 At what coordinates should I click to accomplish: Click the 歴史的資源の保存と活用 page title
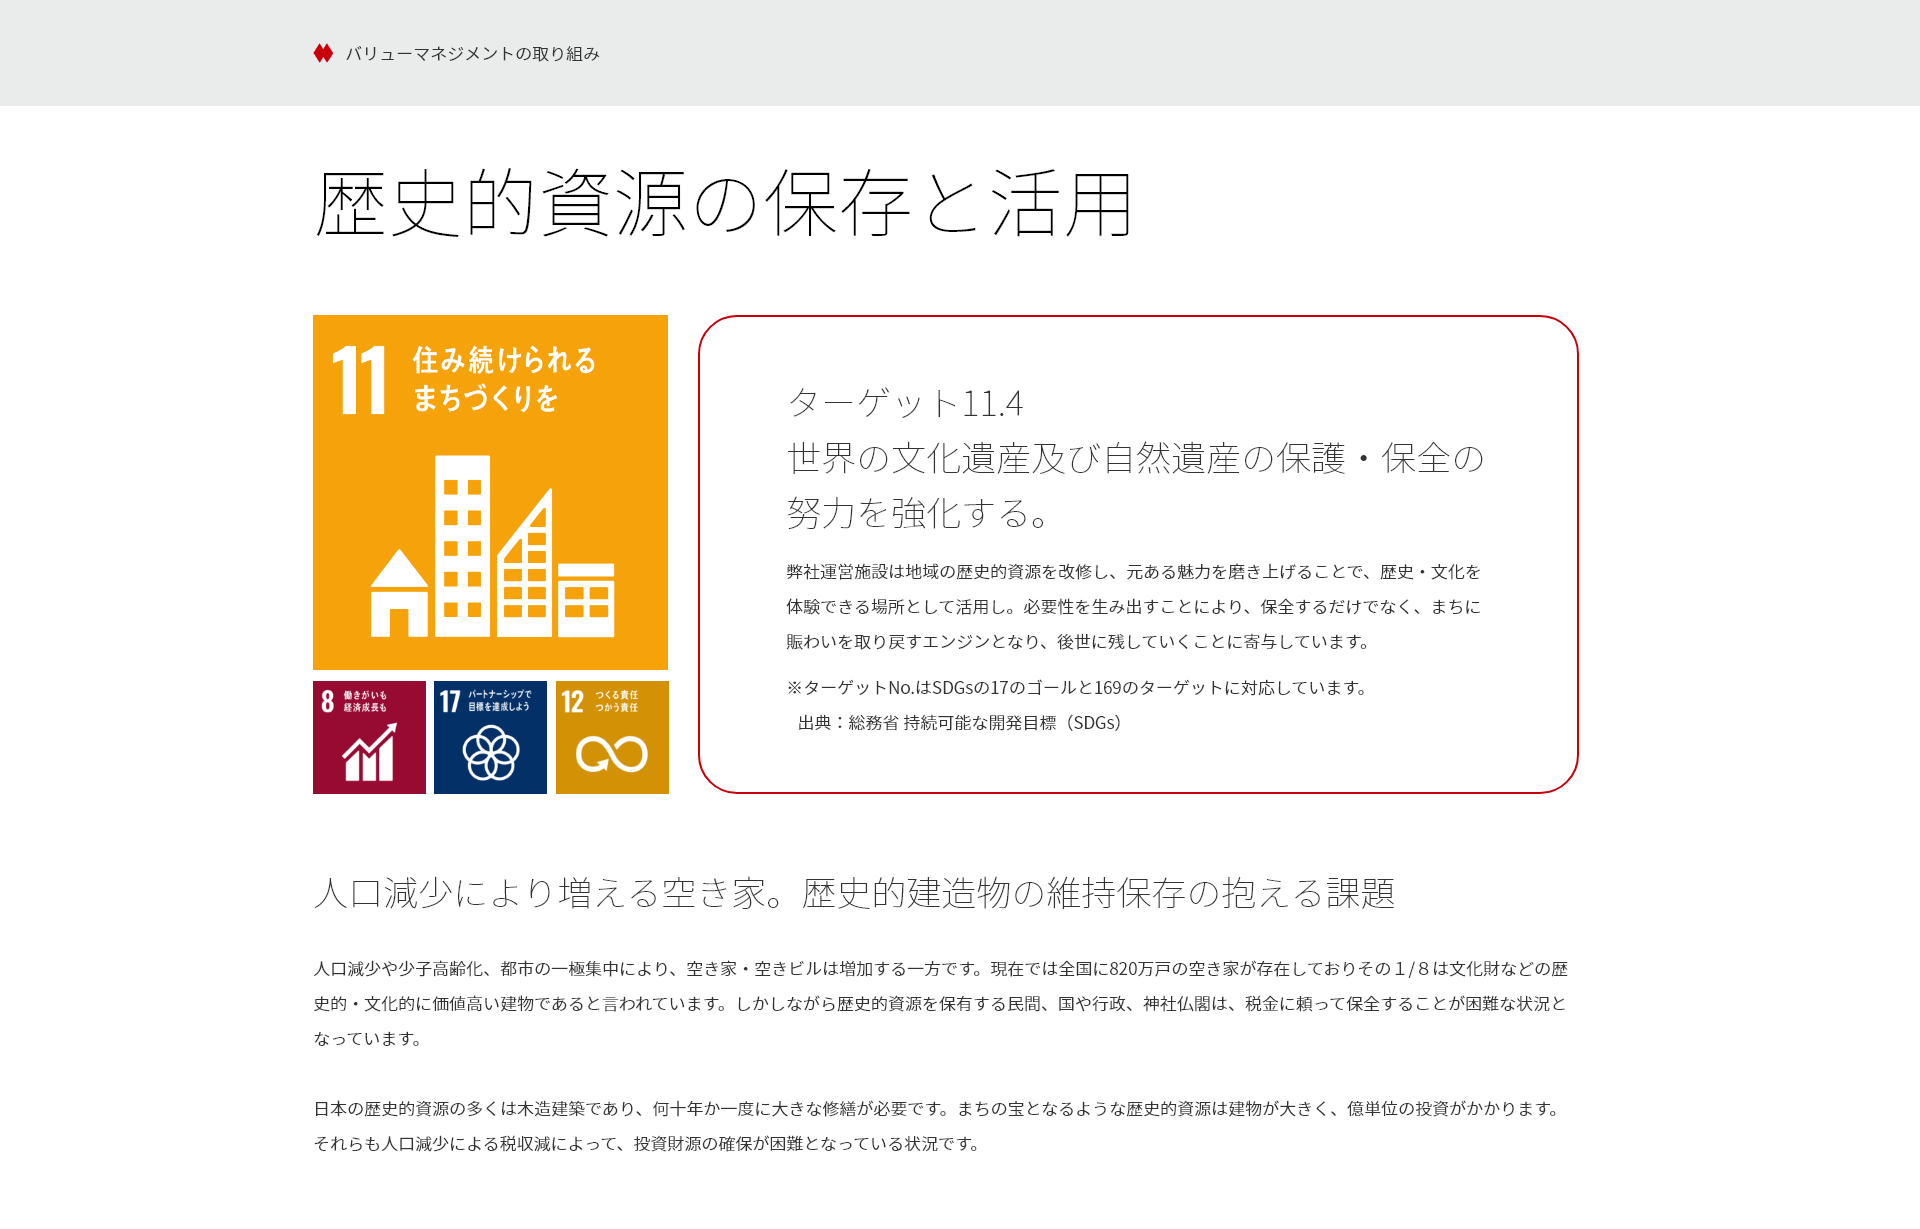tap(723, 204)
